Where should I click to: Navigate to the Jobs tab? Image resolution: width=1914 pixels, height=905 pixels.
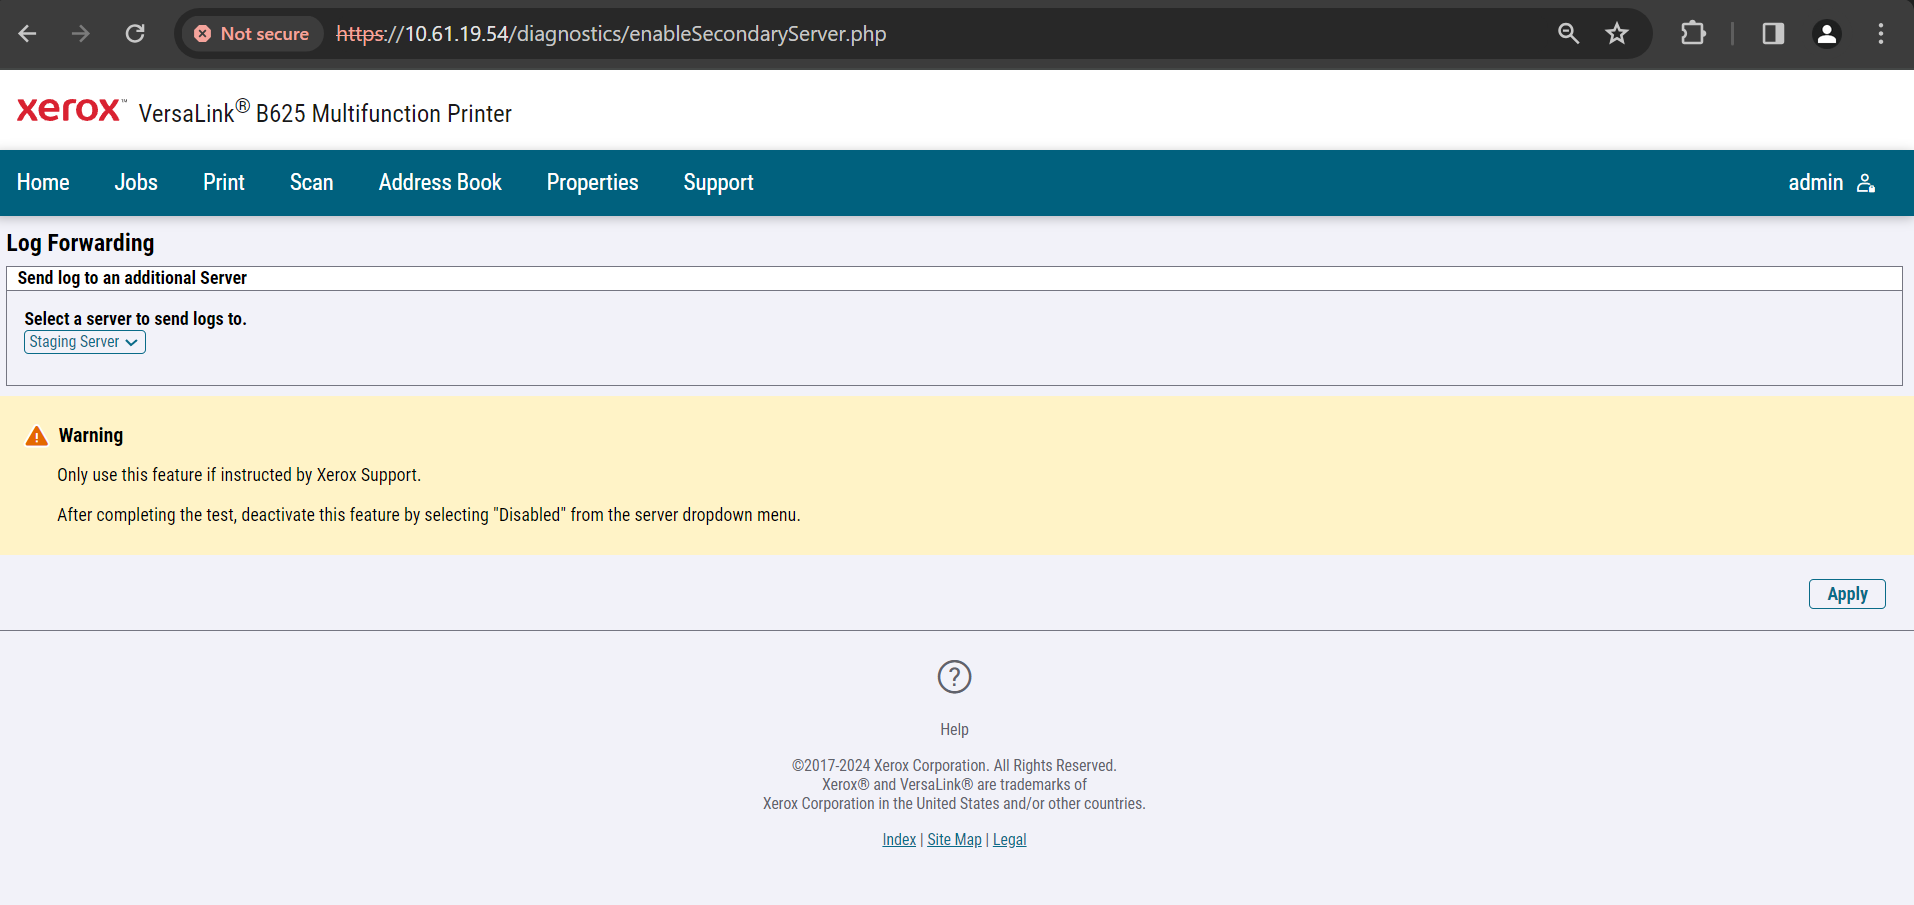[136, 183]
